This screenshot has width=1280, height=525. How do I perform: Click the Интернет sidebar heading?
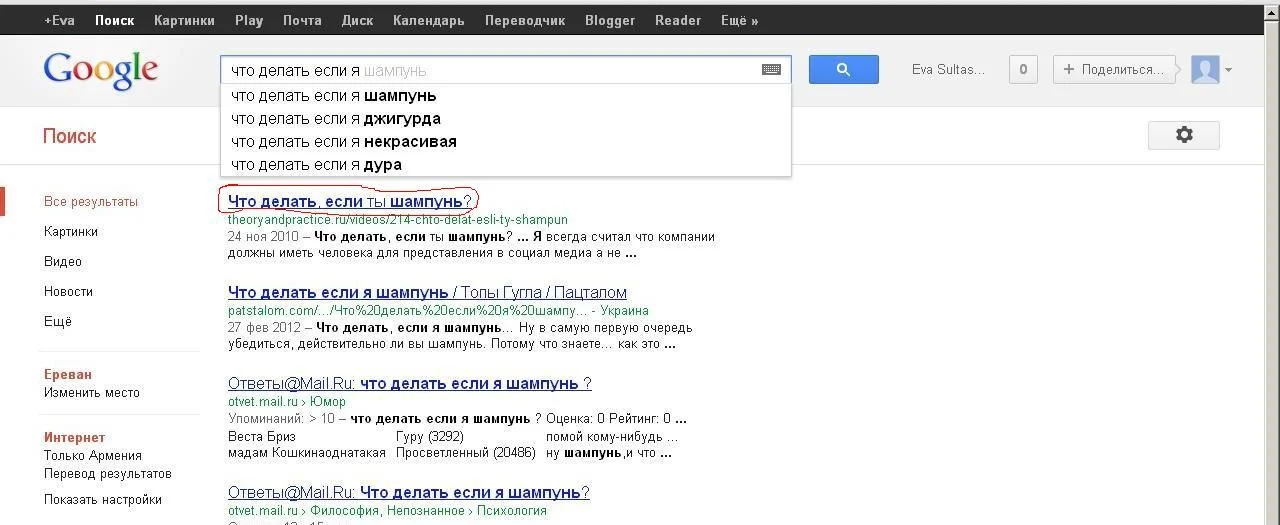[74, 437]
